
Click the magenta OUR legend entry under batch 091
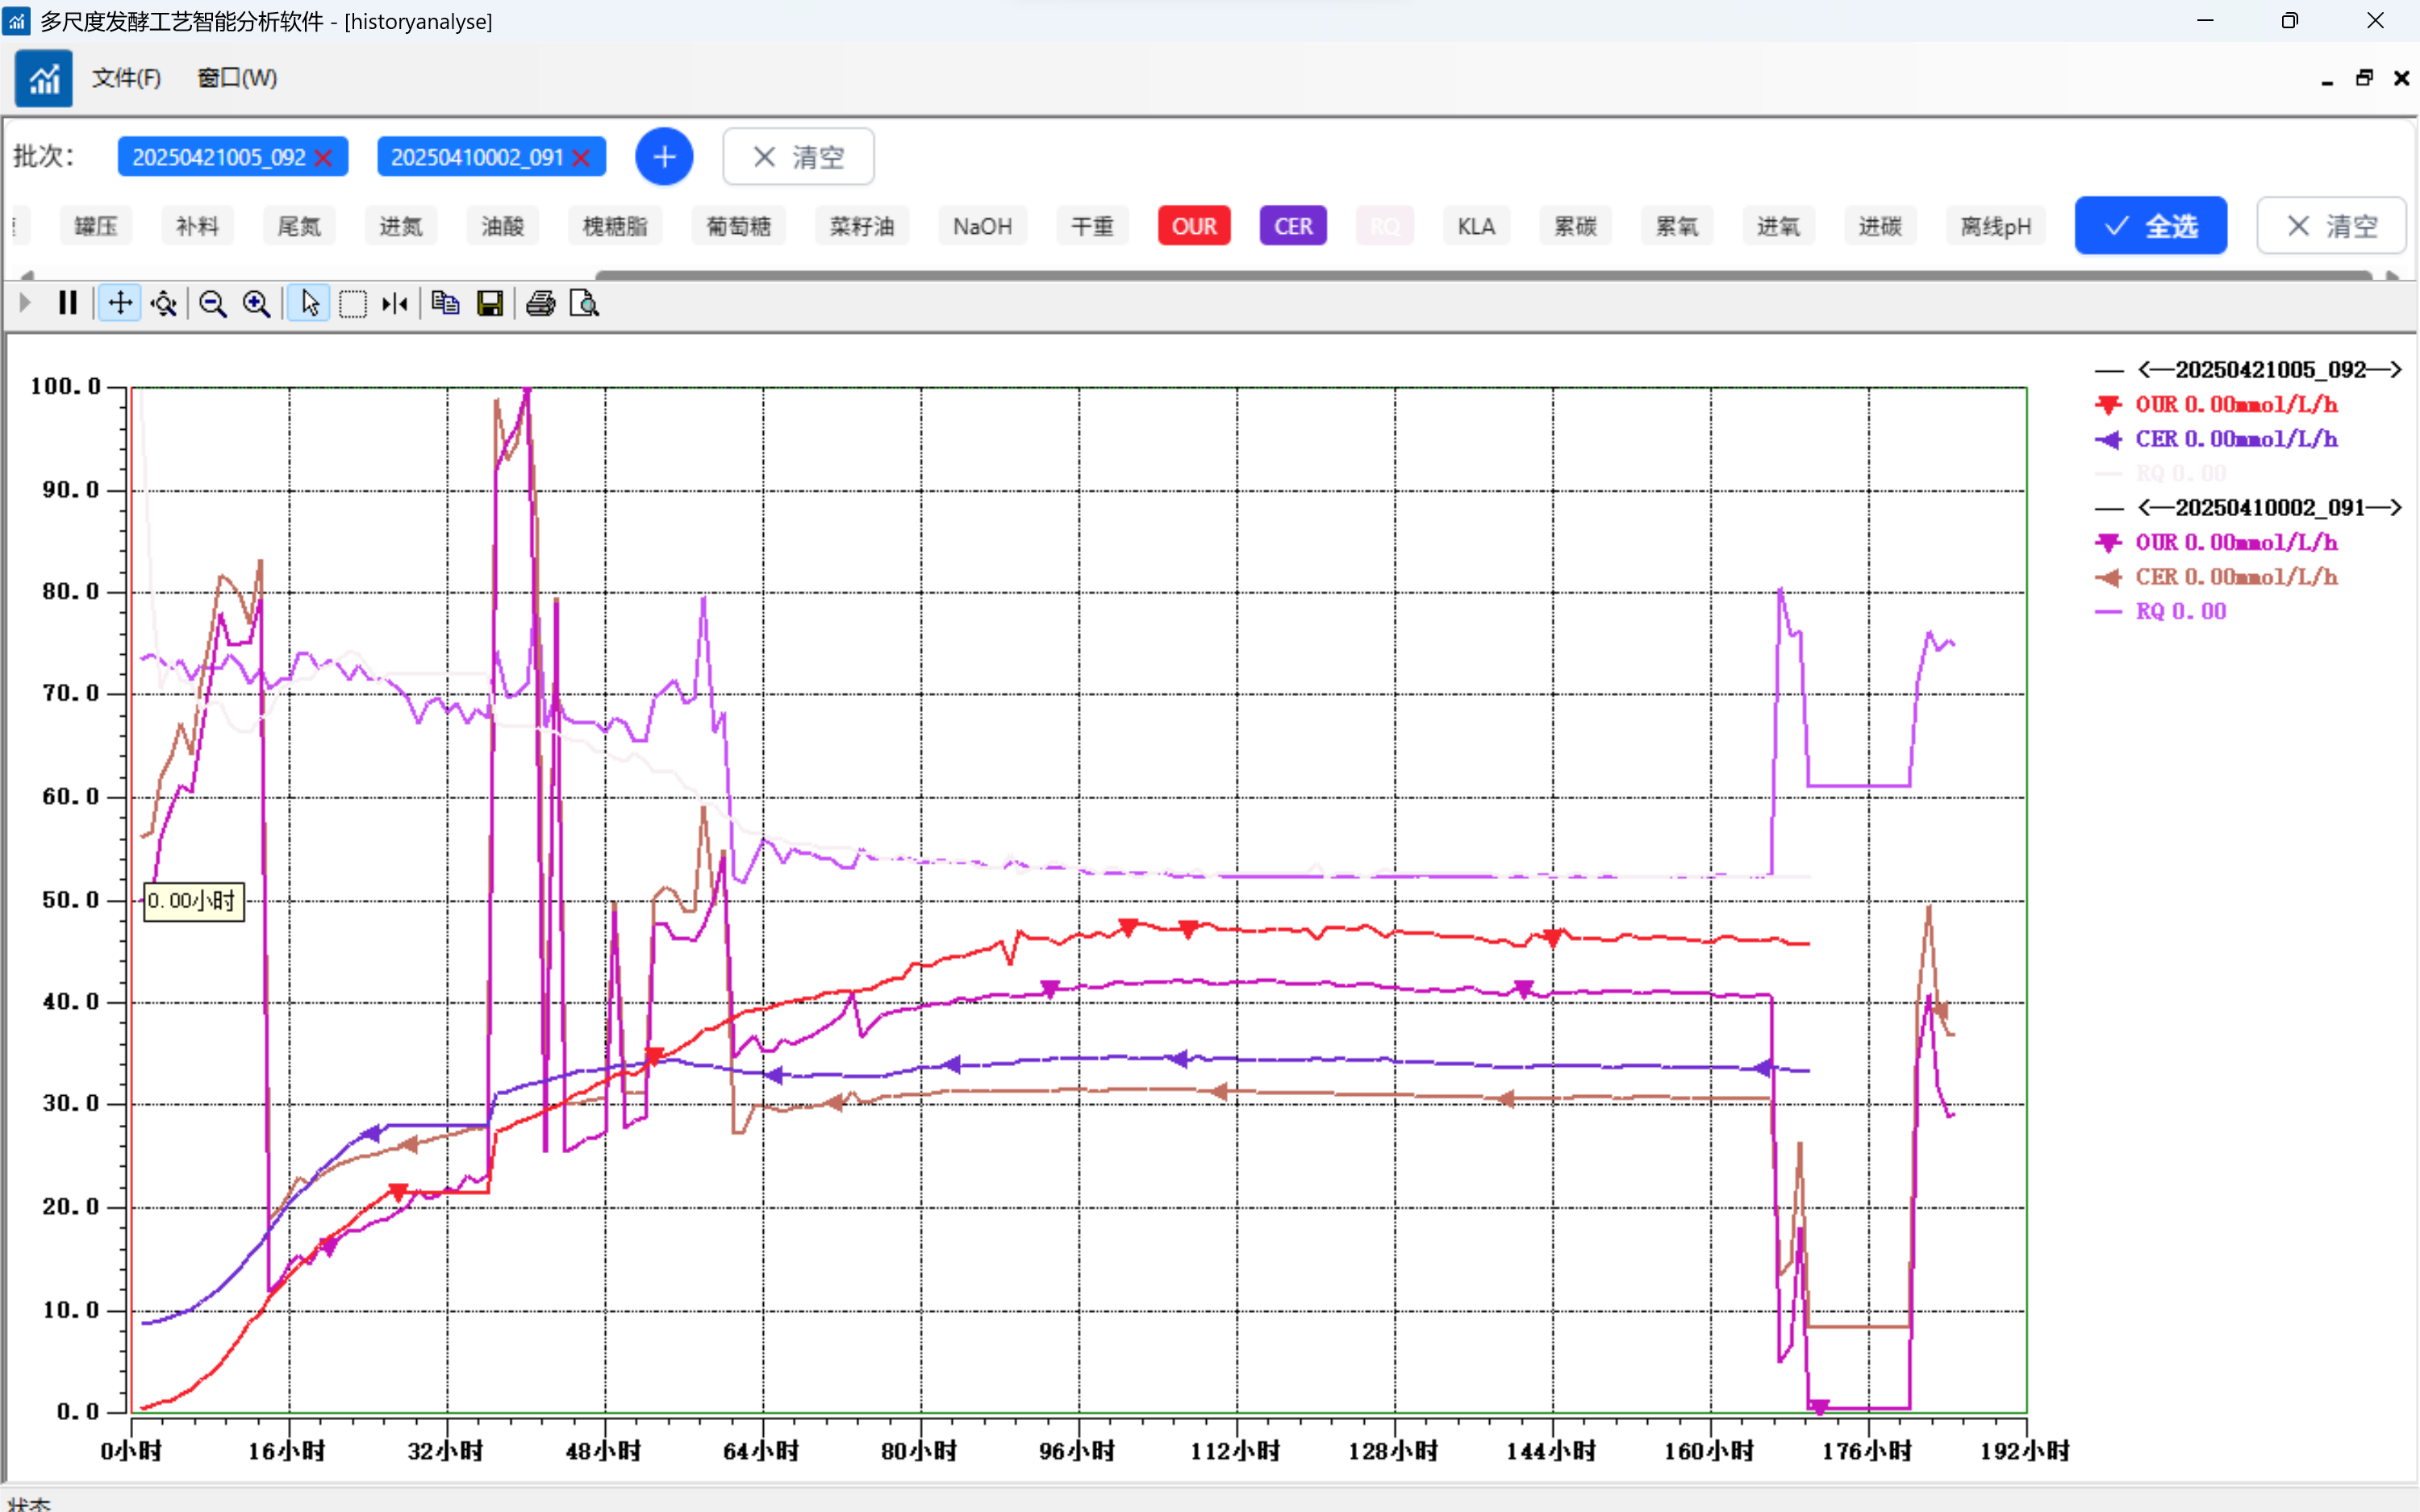(2217, 543)
